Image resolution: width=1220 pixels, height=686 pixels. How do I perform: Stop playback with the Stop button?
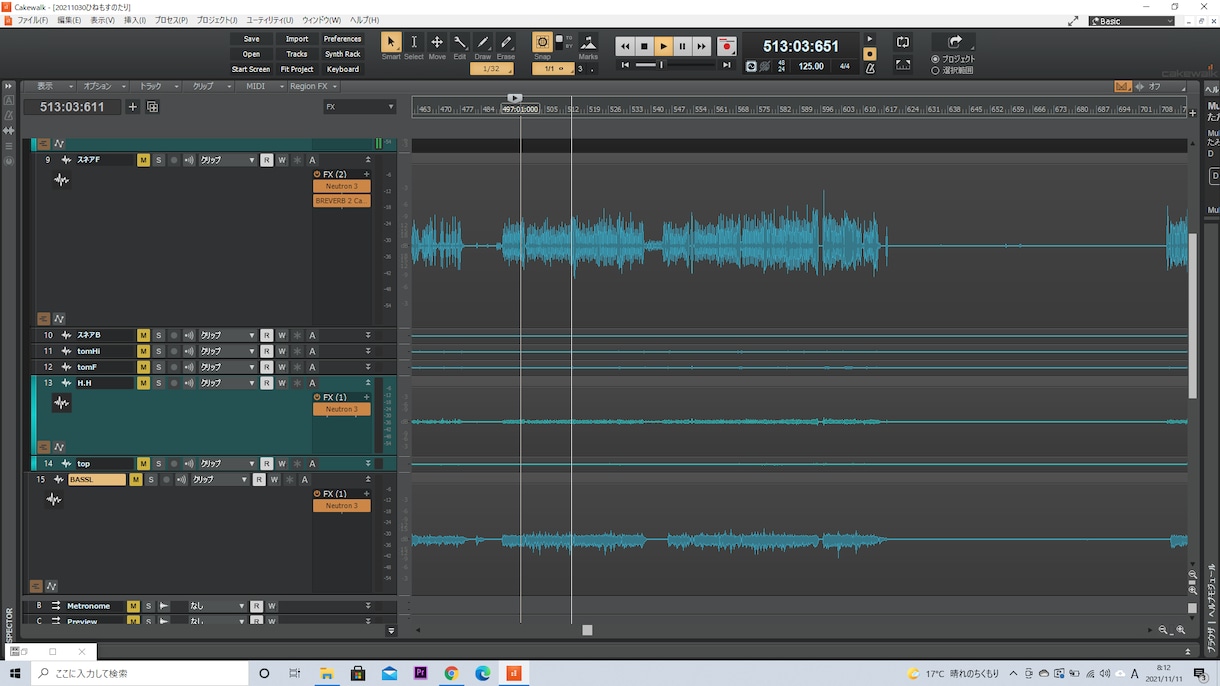pos(644,46)
